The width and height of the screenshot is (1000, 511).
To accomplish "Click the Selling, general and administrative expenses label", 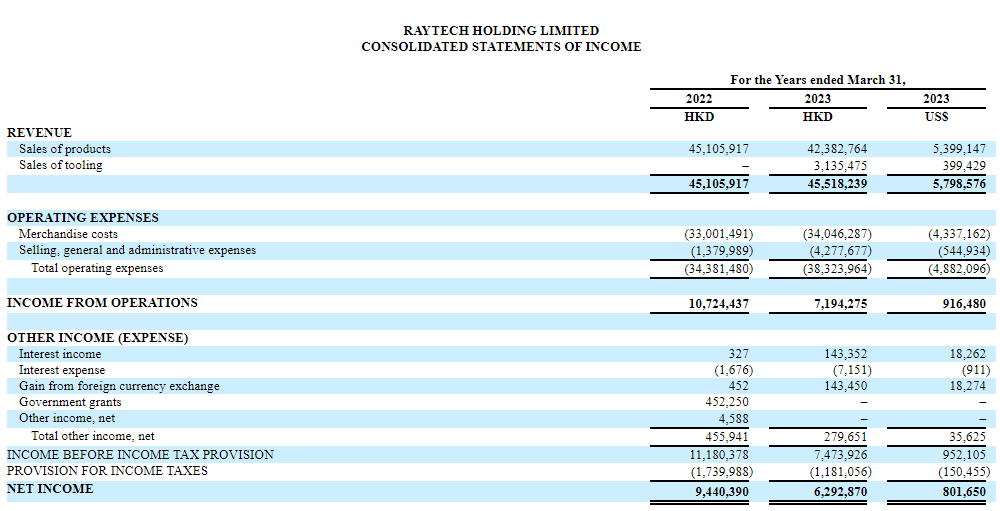I will (137, 250).
